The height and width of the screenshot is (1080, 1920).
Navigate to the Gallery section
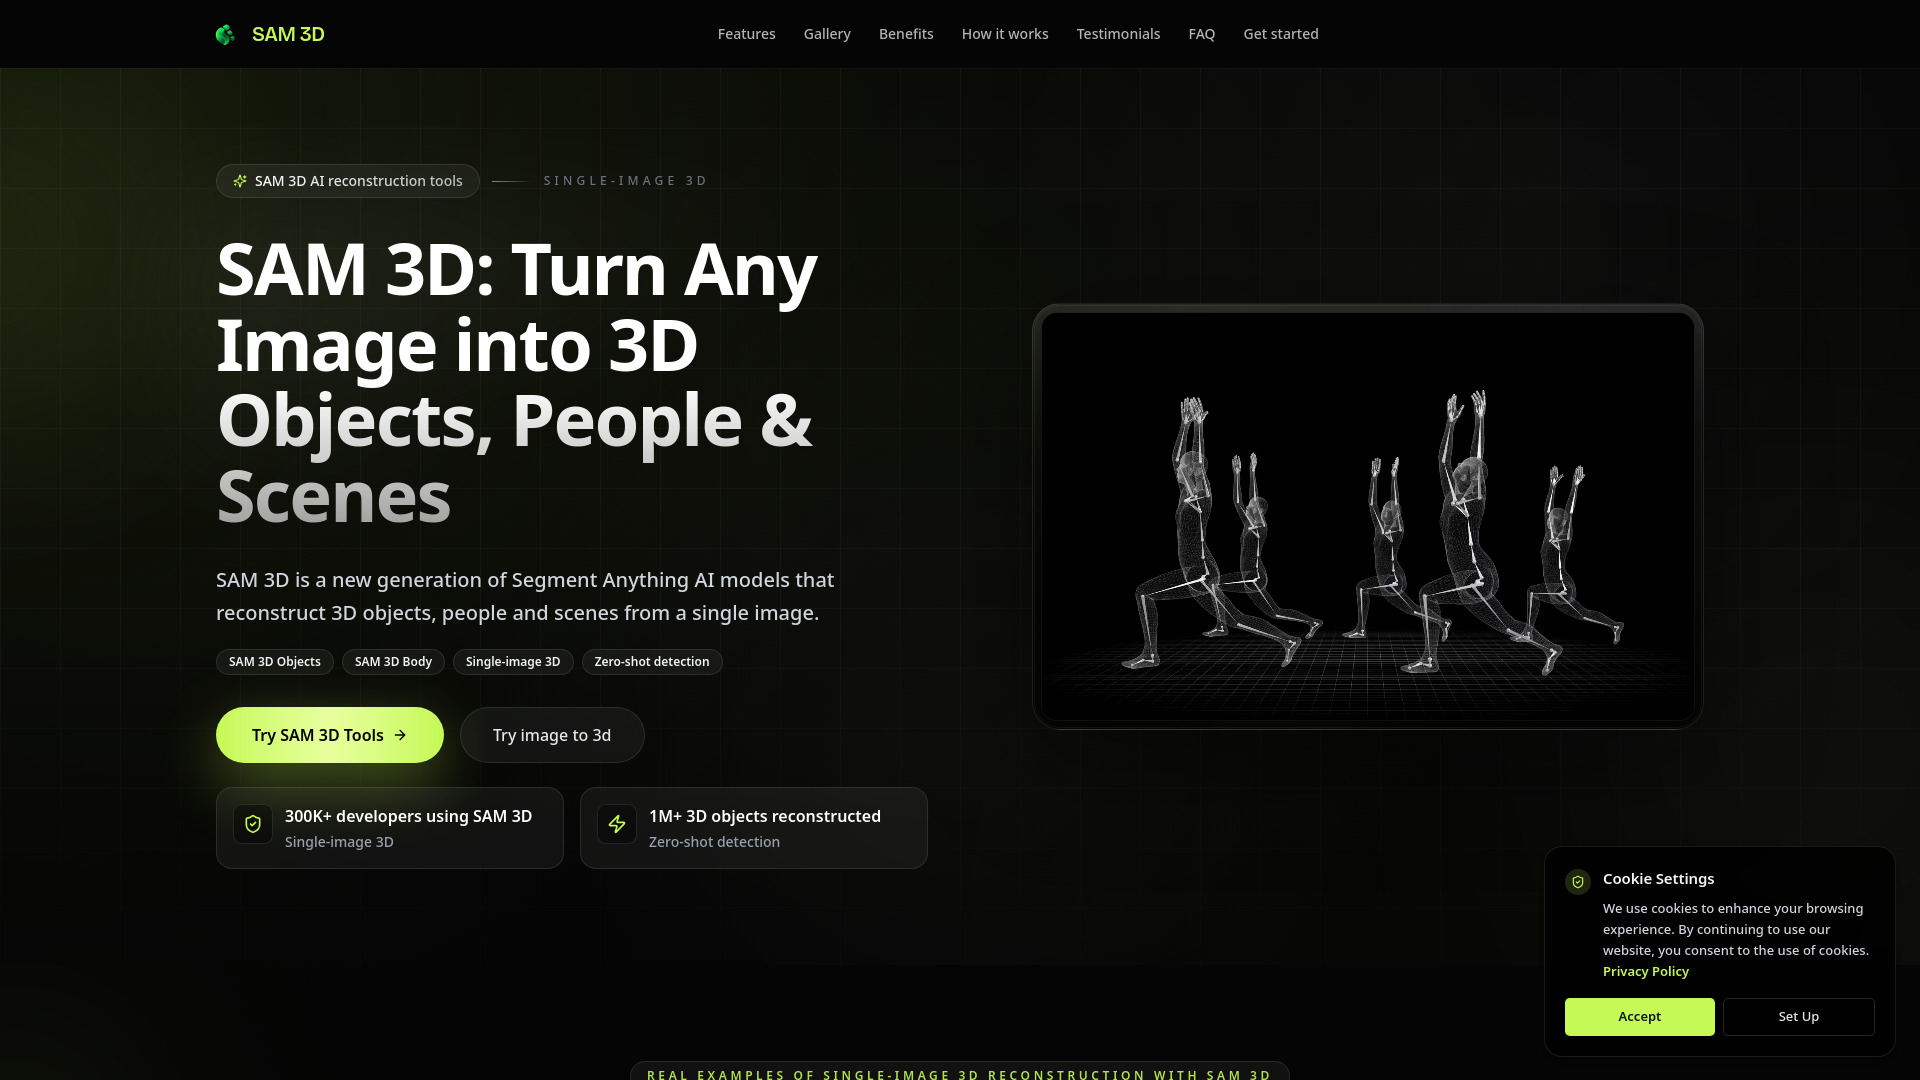[x=826, y=33]
